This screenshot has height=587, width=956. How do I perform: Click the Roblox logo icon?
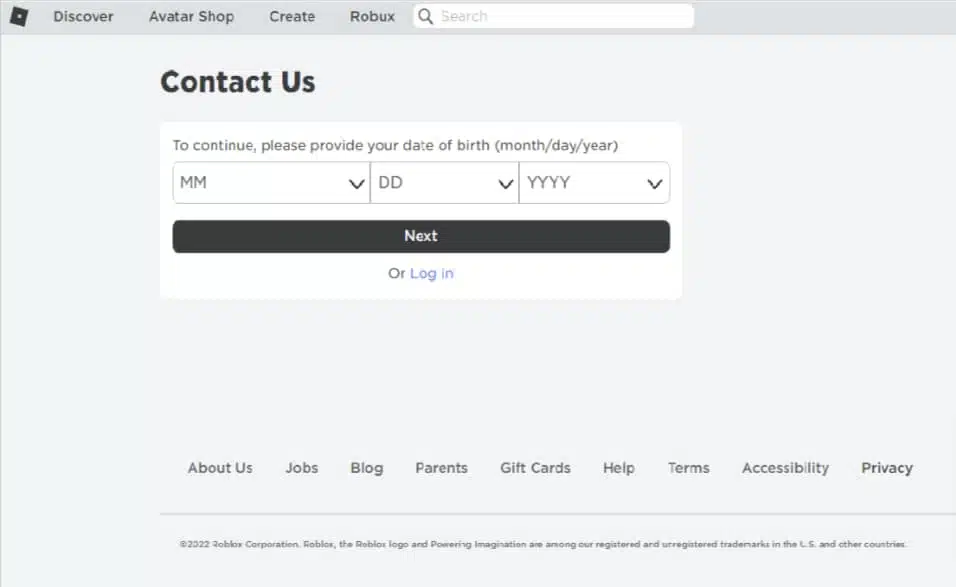[x=19, y=16]
